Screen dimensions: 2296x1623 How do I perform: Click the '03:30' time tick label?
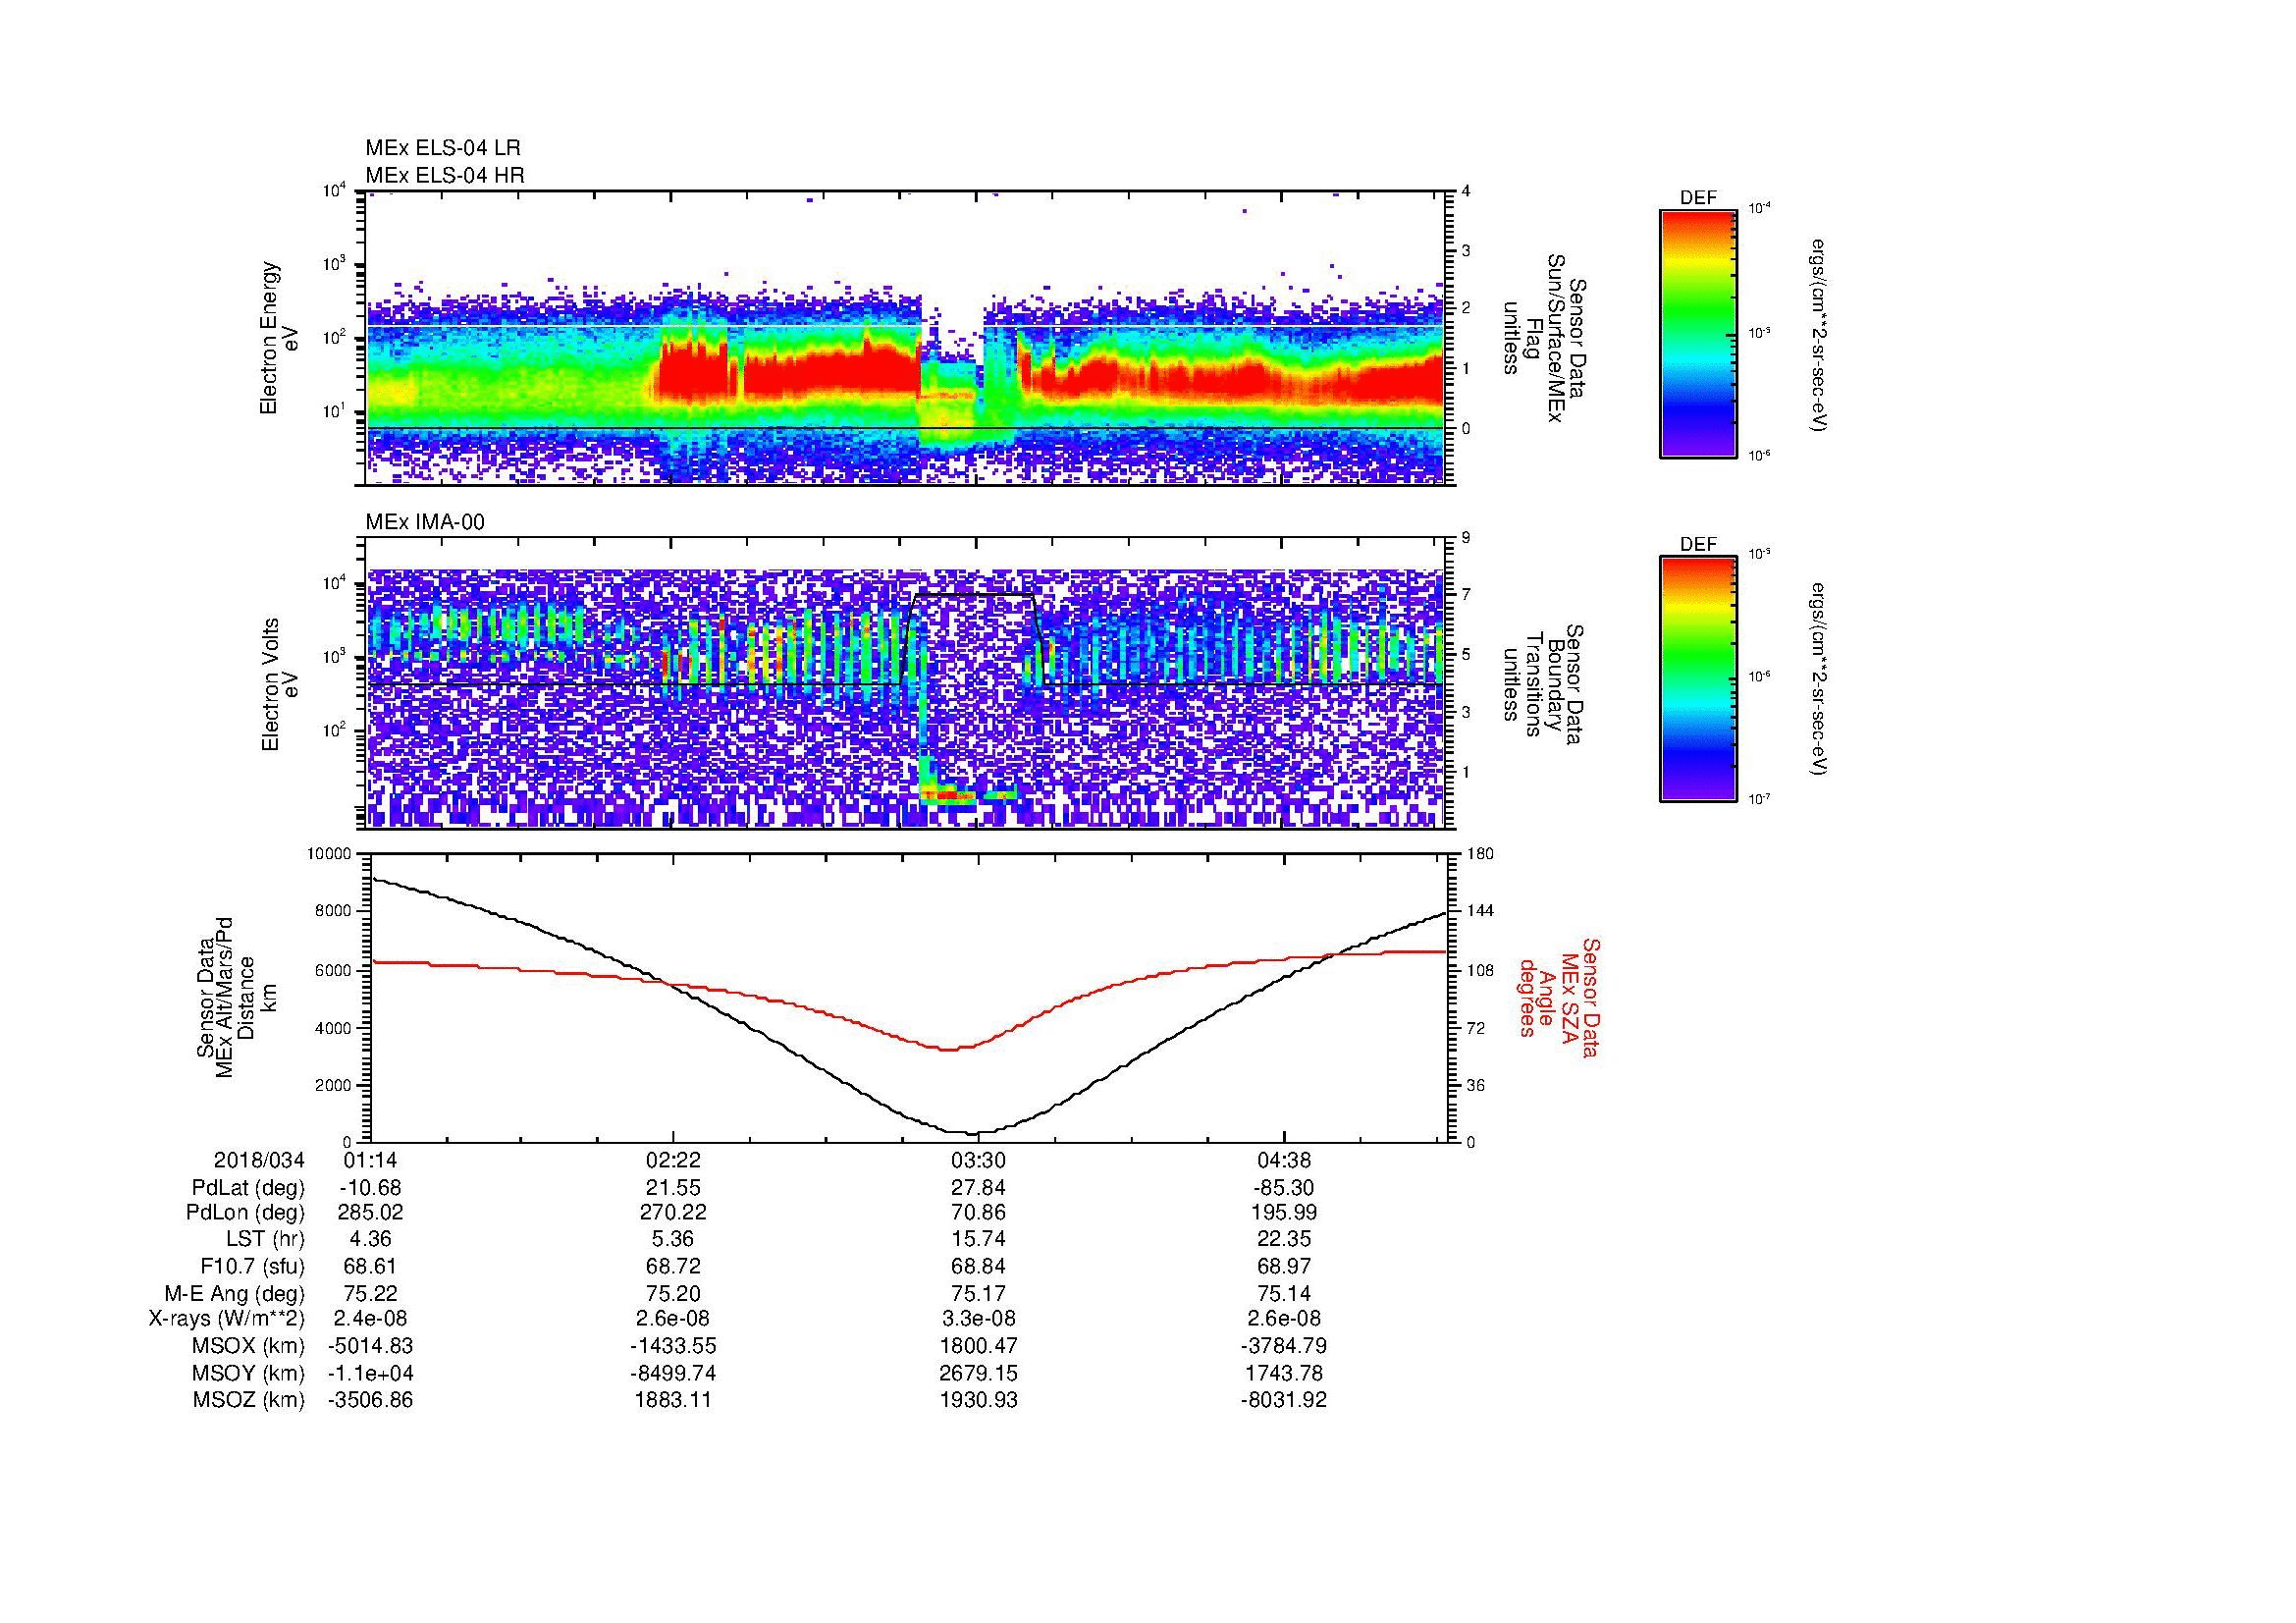[978, 1160]
